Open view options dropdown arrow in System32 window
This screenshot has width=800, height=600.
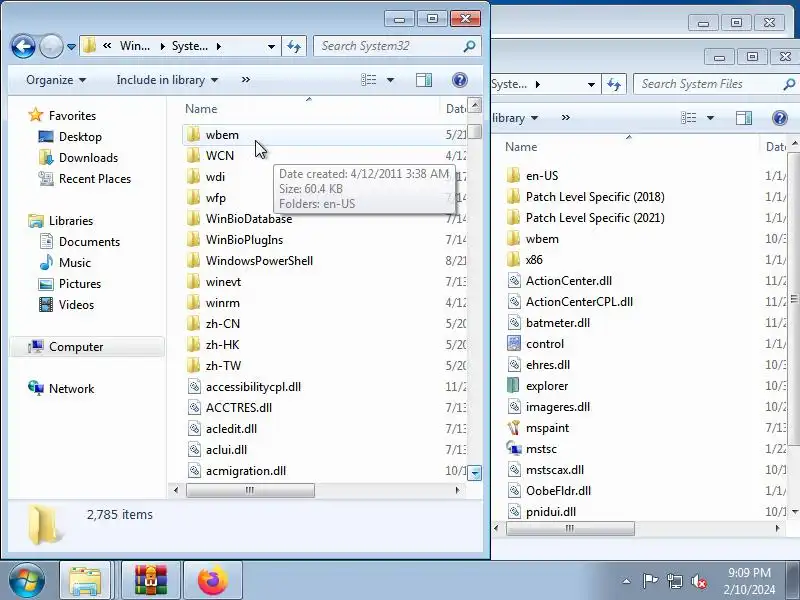[x=390, y=80]
